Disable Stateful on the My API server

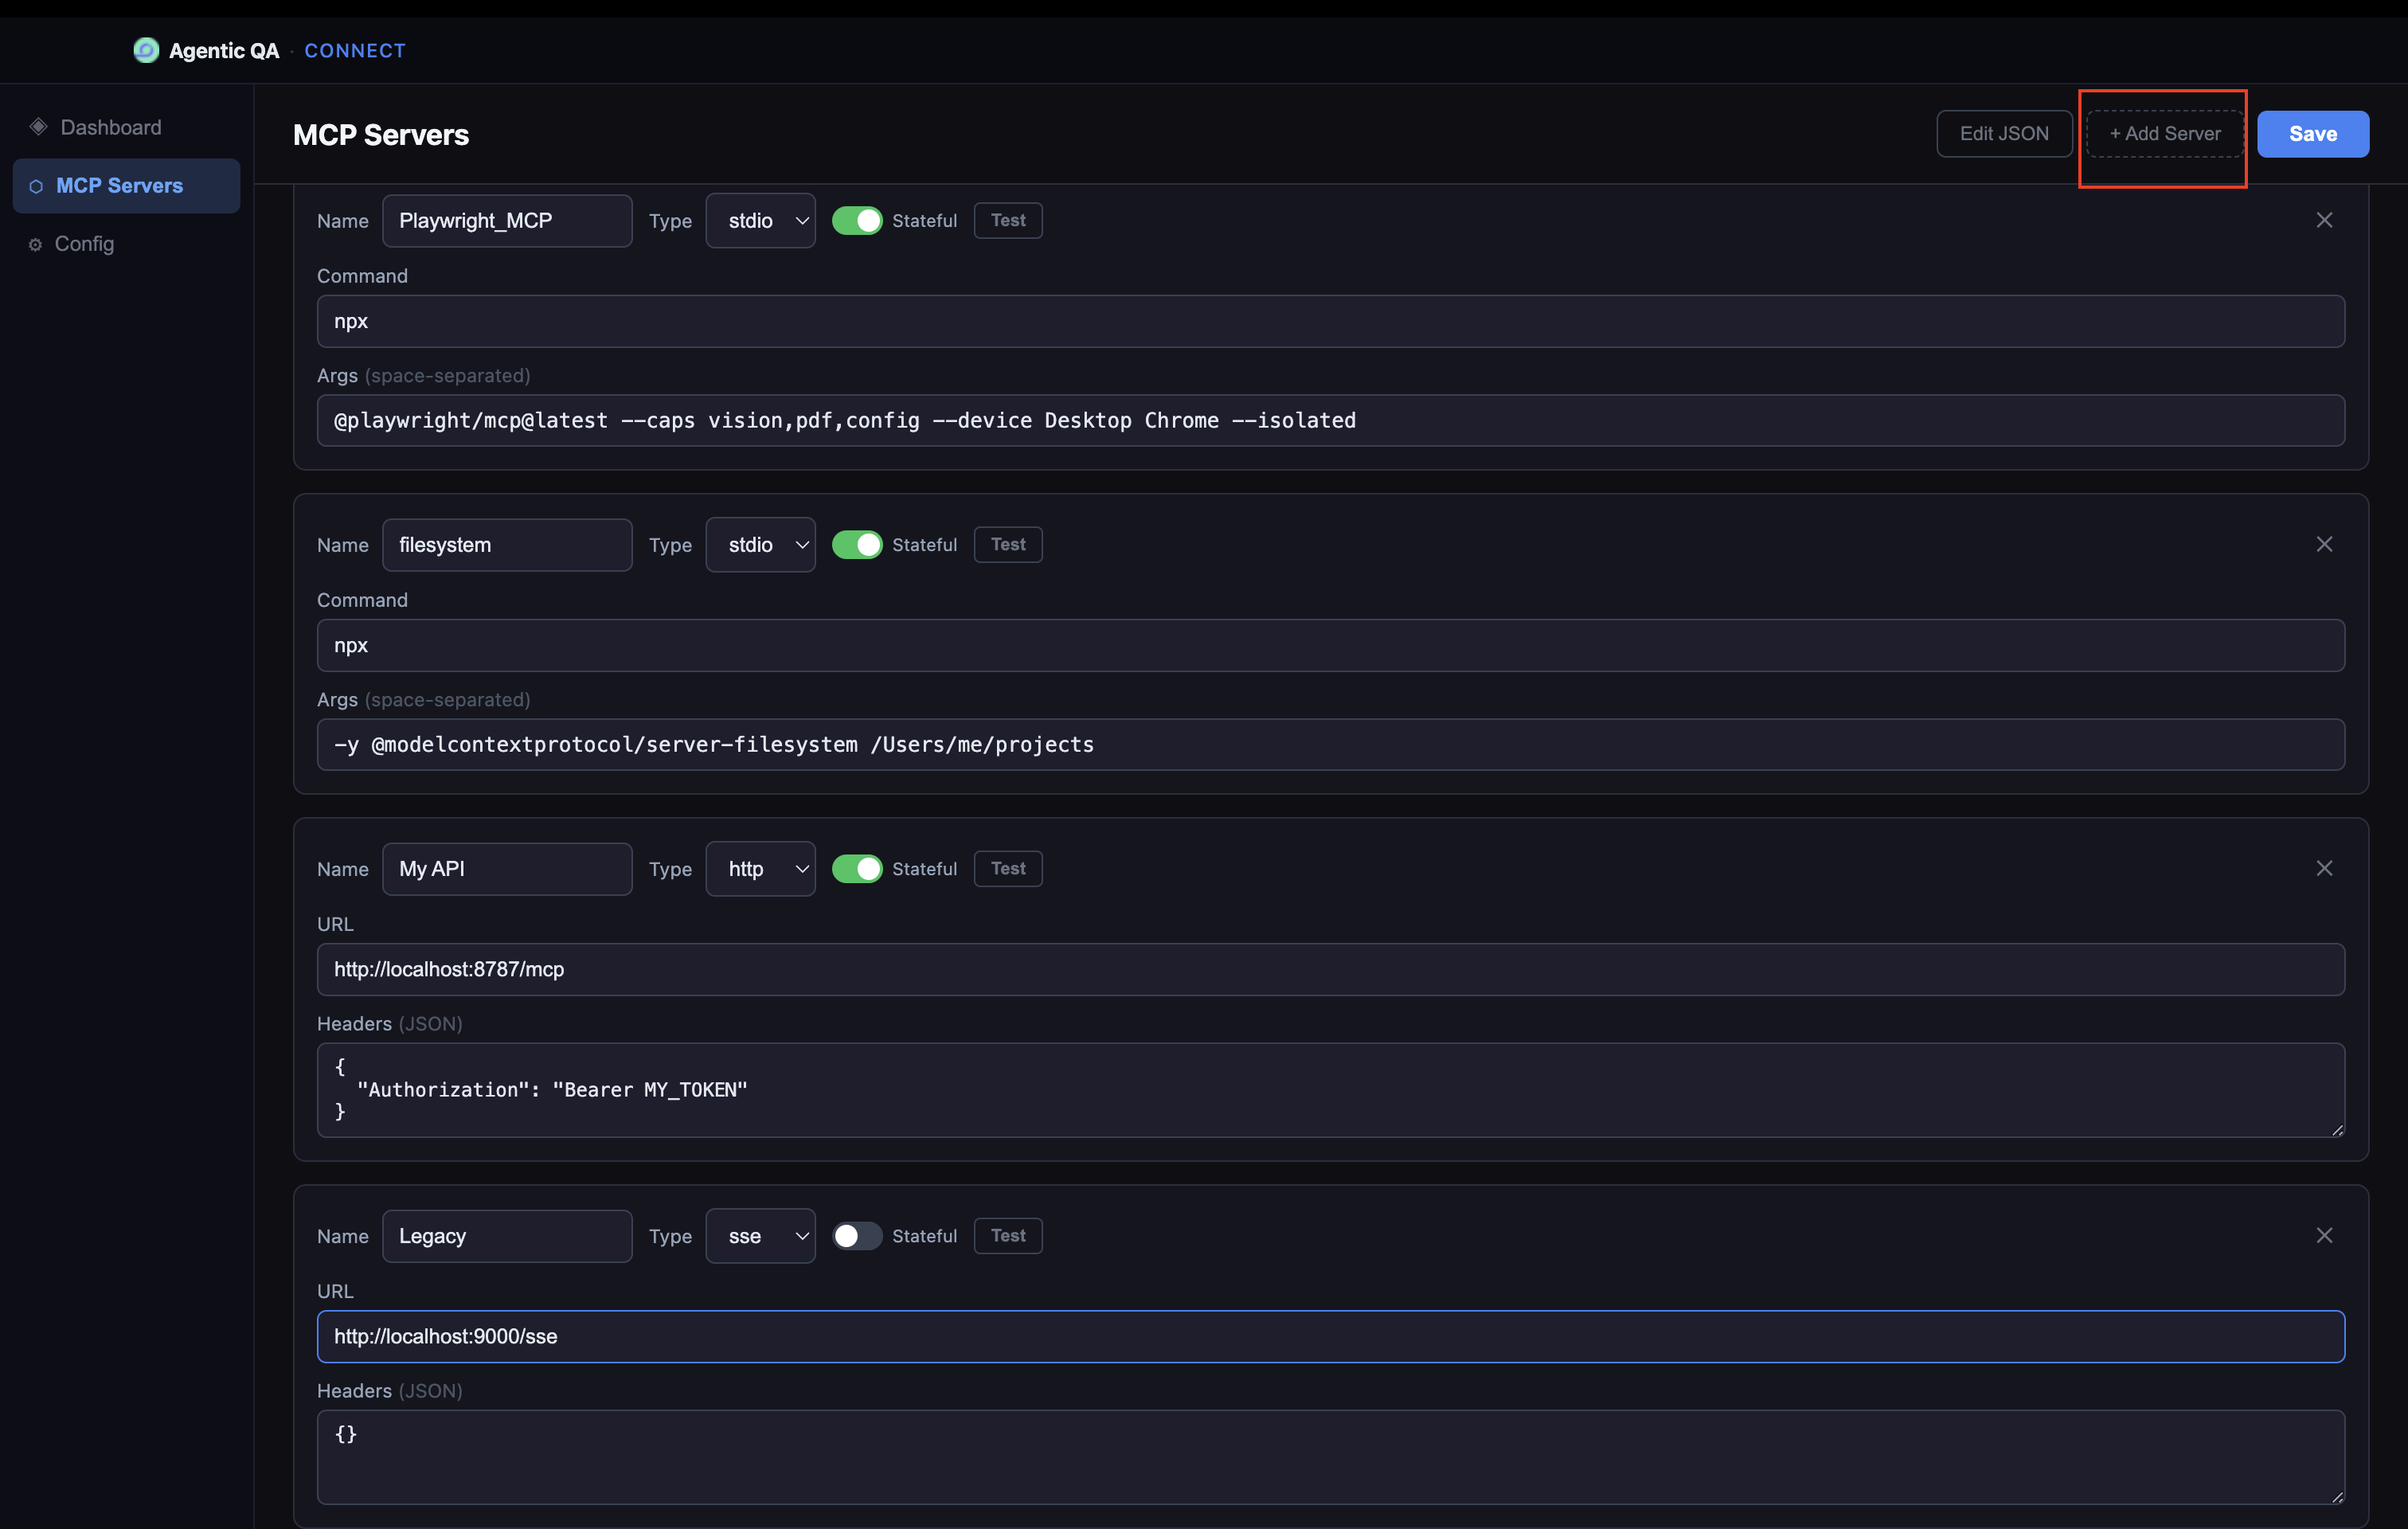[x=857, y=868]
